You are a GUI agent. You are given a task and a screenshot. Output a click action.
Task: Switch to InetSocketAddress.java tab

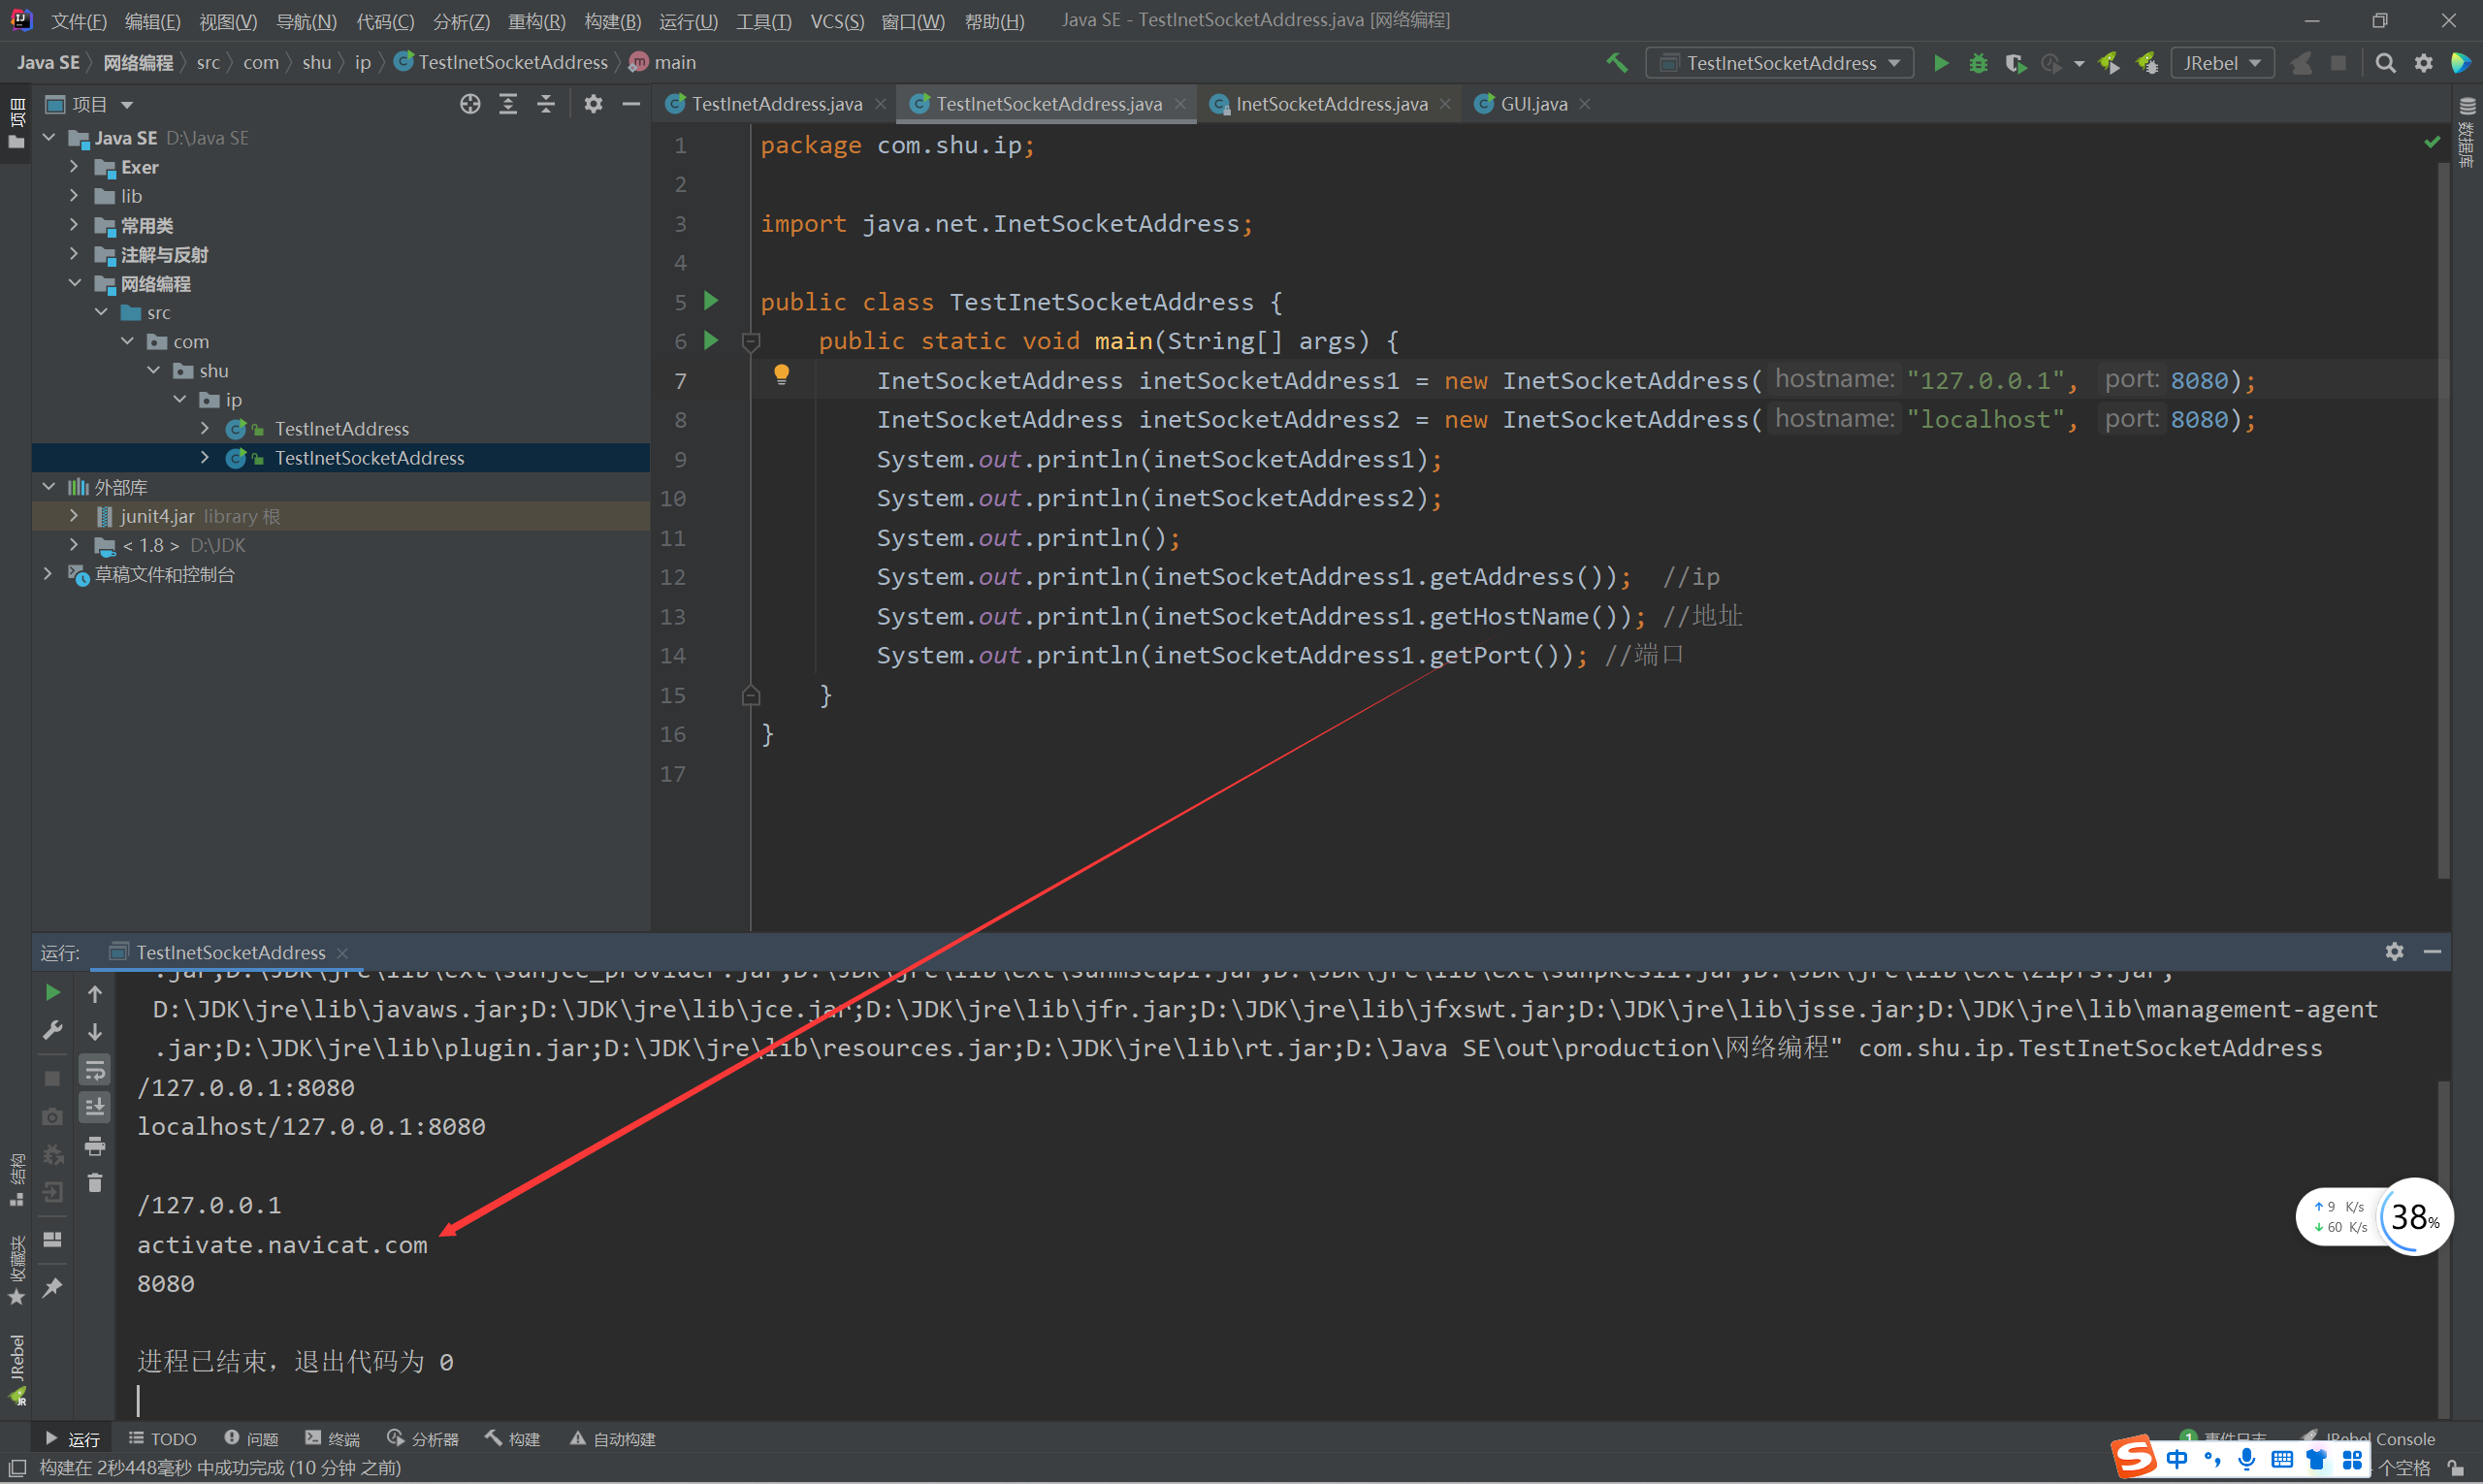1330,104
